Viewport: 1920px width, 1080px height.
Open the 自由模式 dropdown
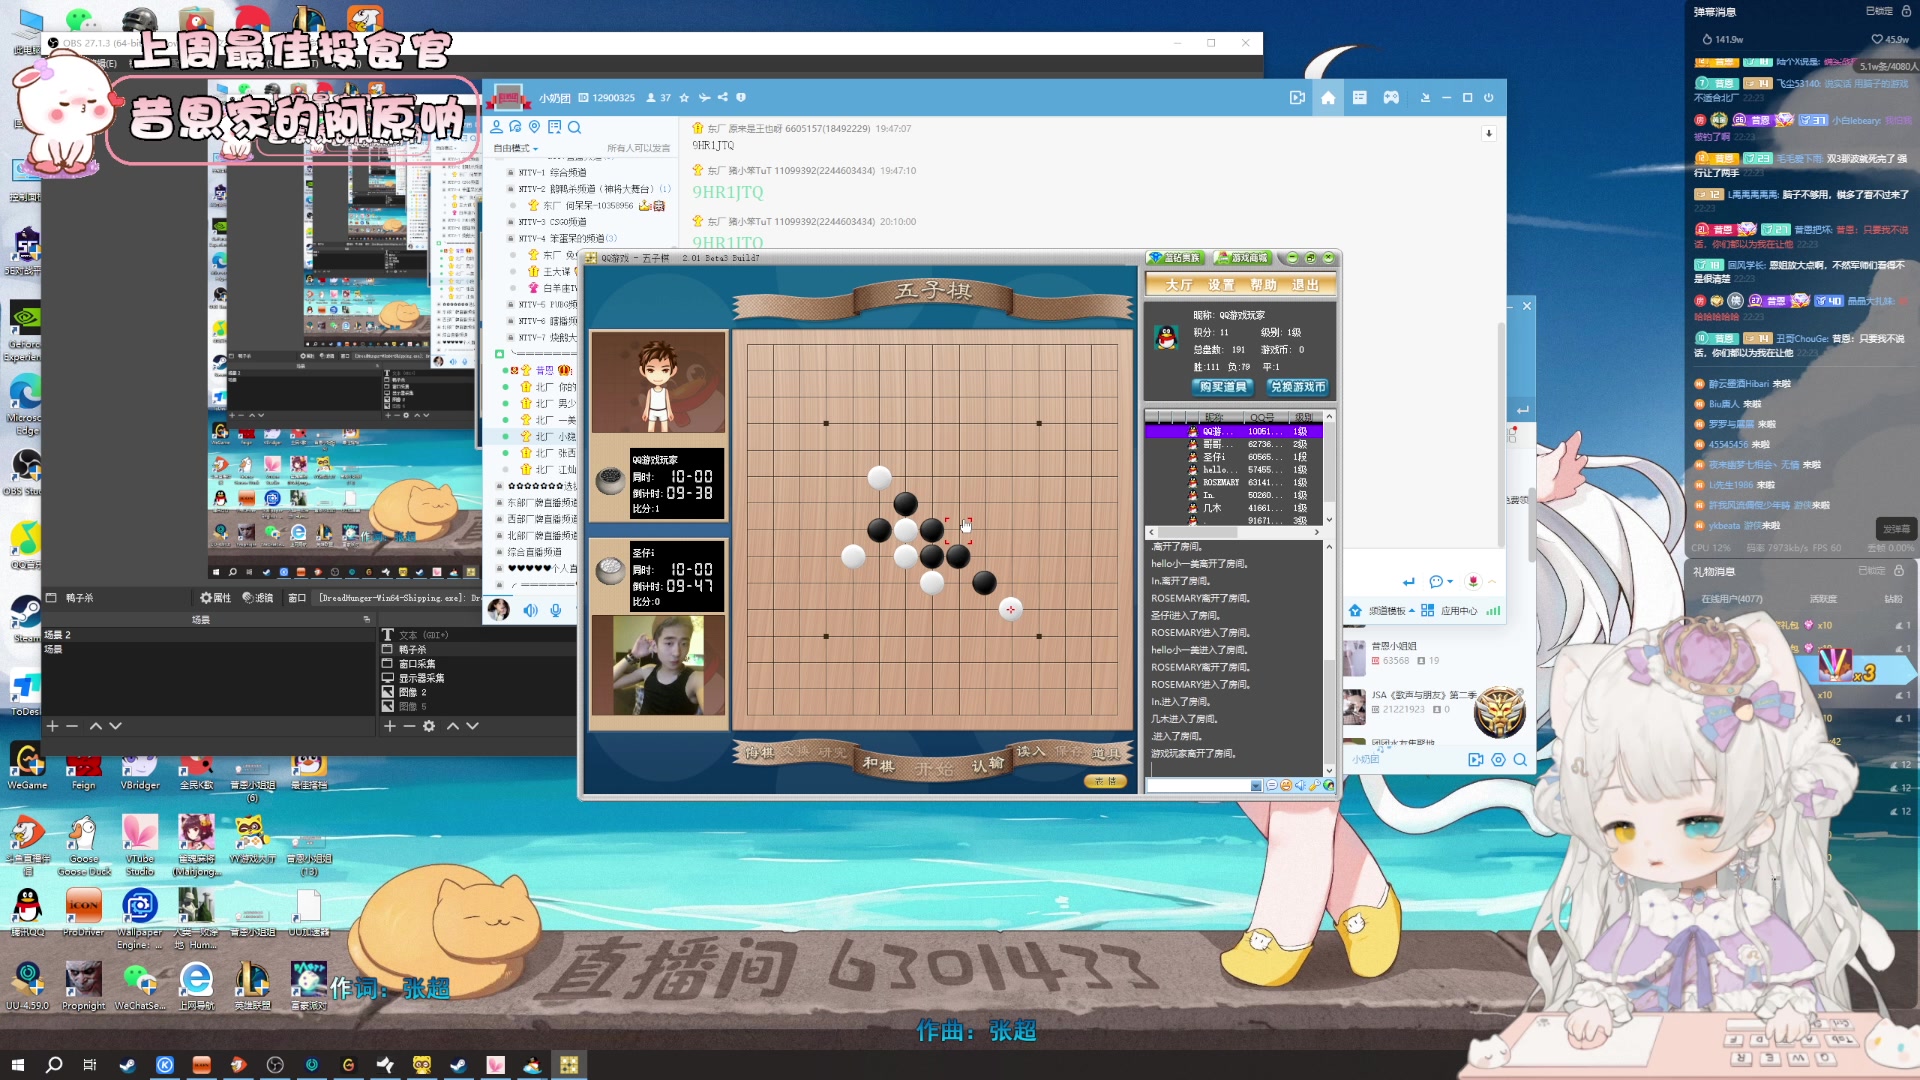click(517, 148)
